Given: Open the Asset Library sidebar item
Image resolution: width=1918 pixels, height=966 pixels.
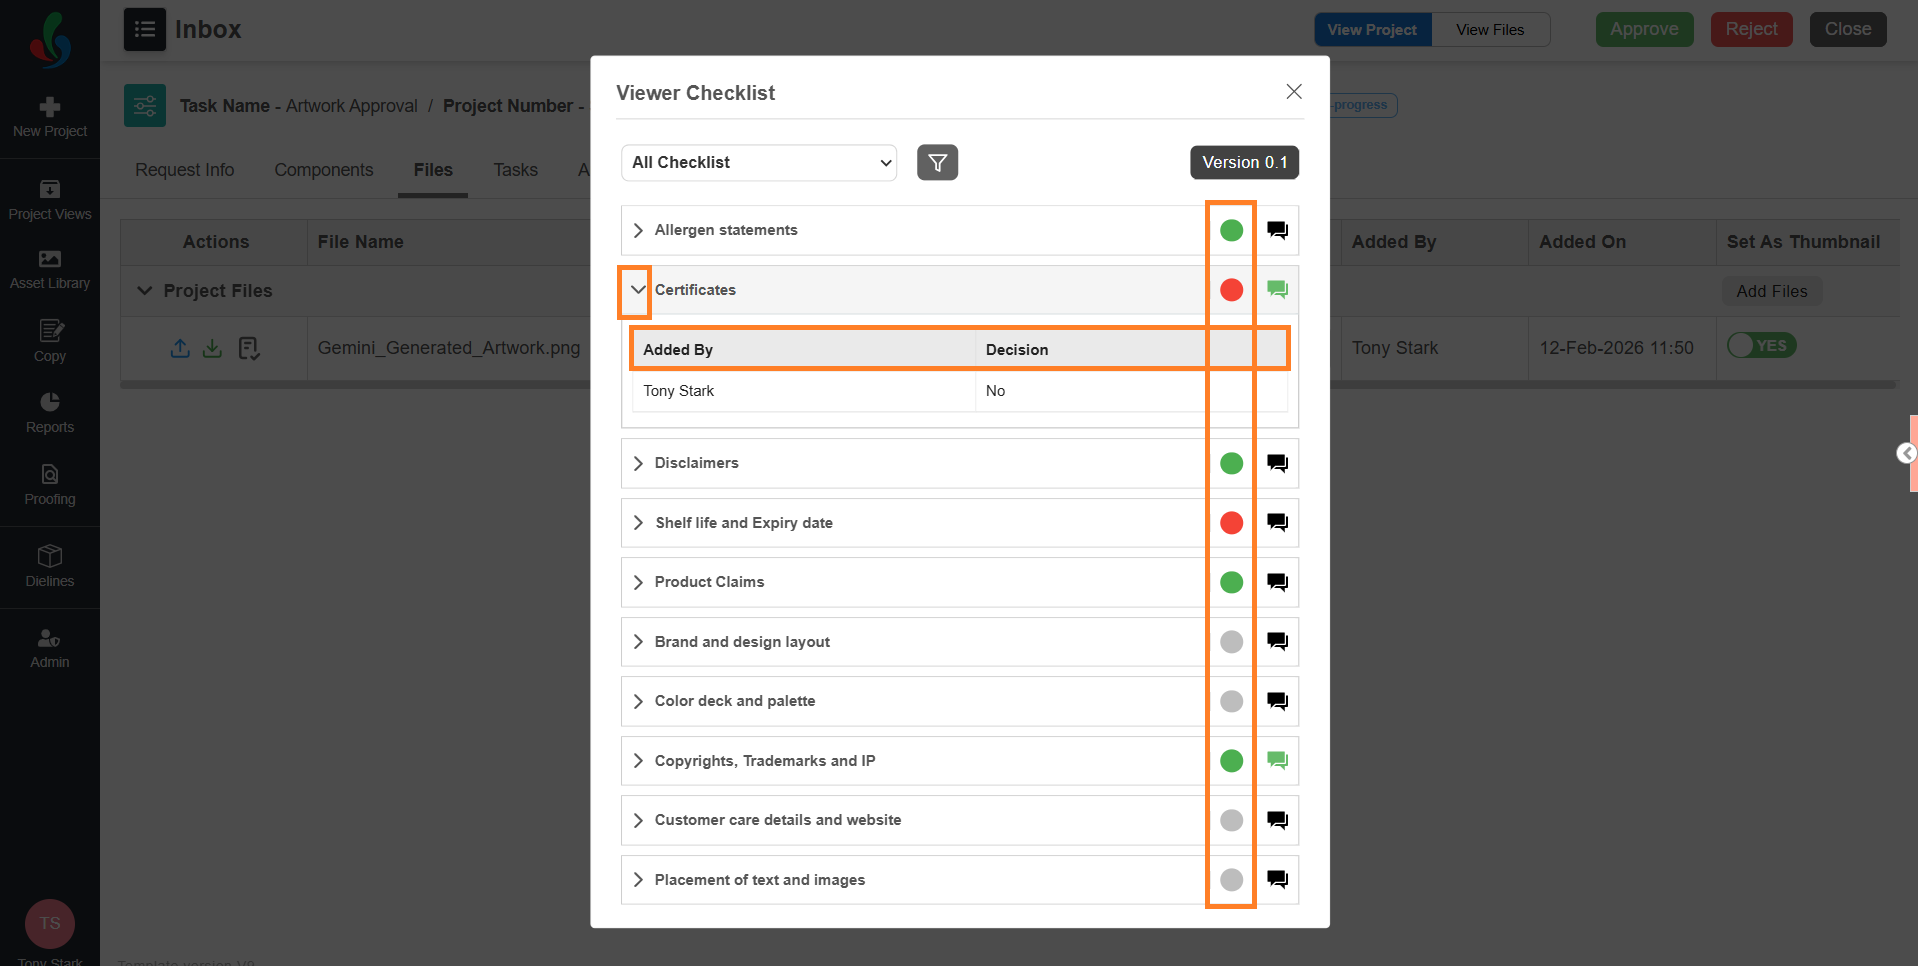Looking at the screenshot, I should tap(50, 269).
